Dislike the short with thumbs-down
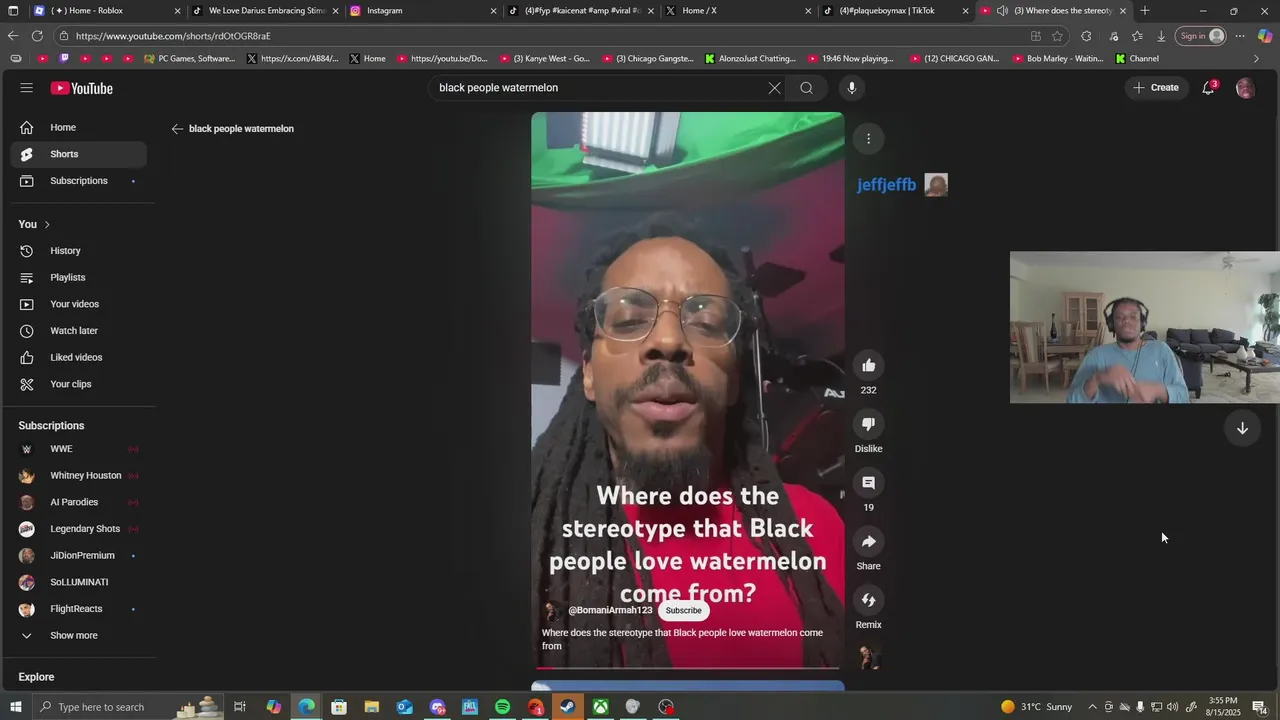The image size is (1280, 720). 869,424
